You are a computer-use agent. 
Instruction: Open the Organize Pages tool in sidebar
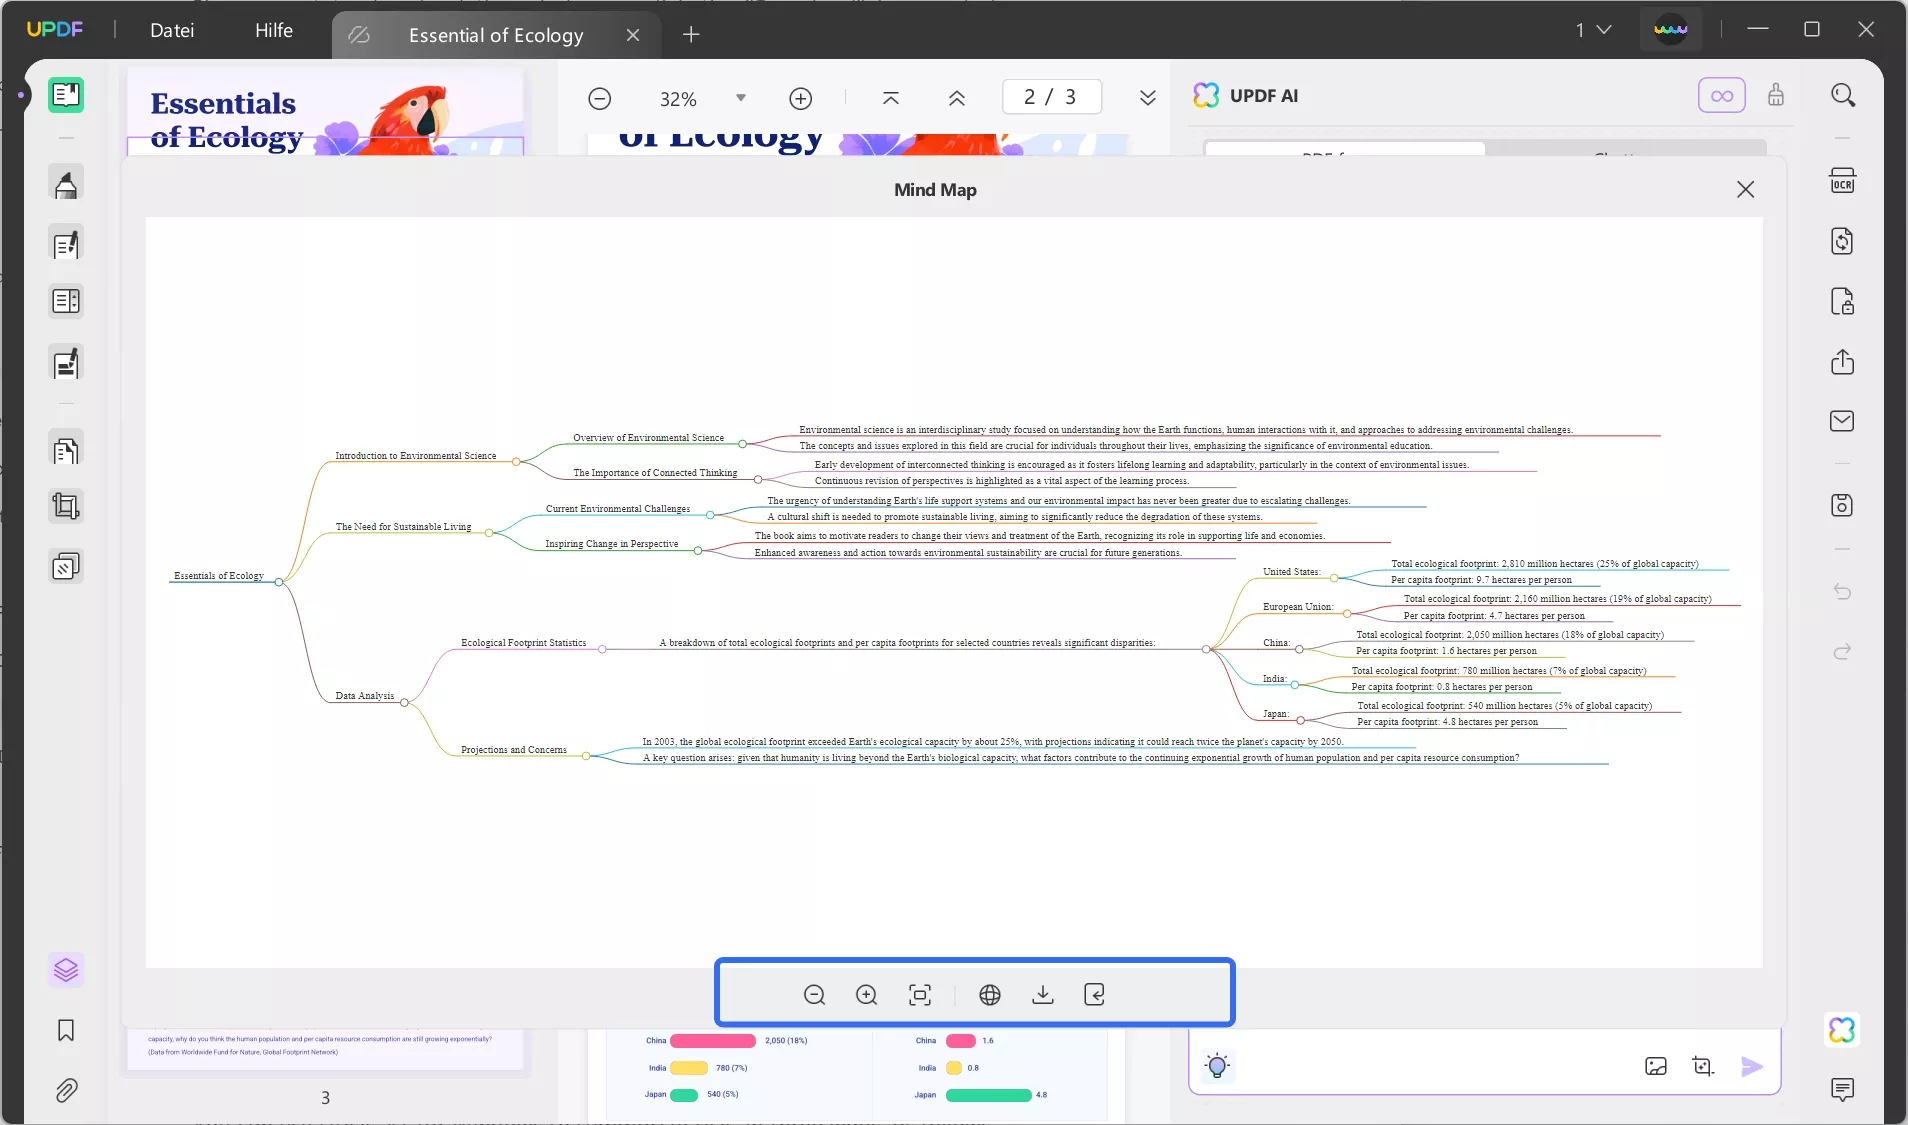coord(66,301)
